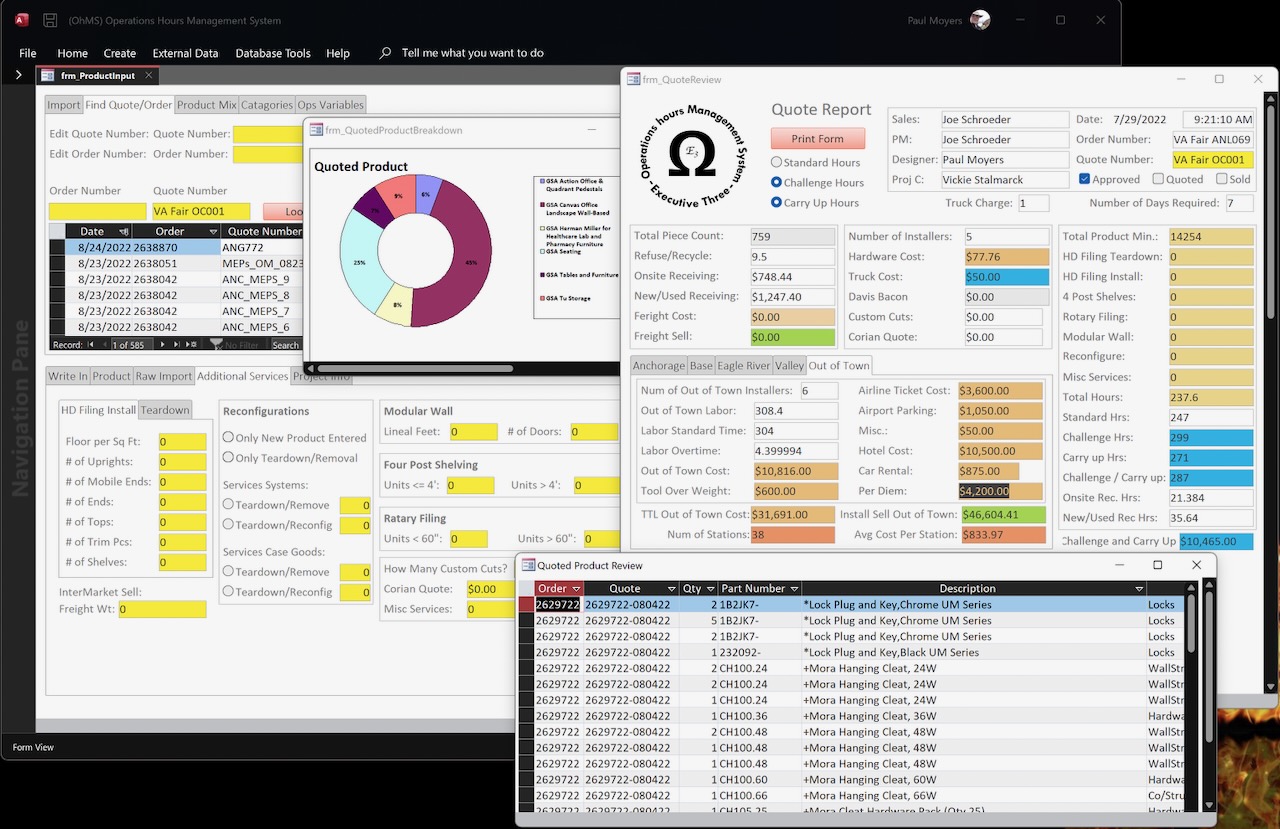Screen dimensions: 1280x829
Task: Click the new blank record icon
Action: click(190, 344)
